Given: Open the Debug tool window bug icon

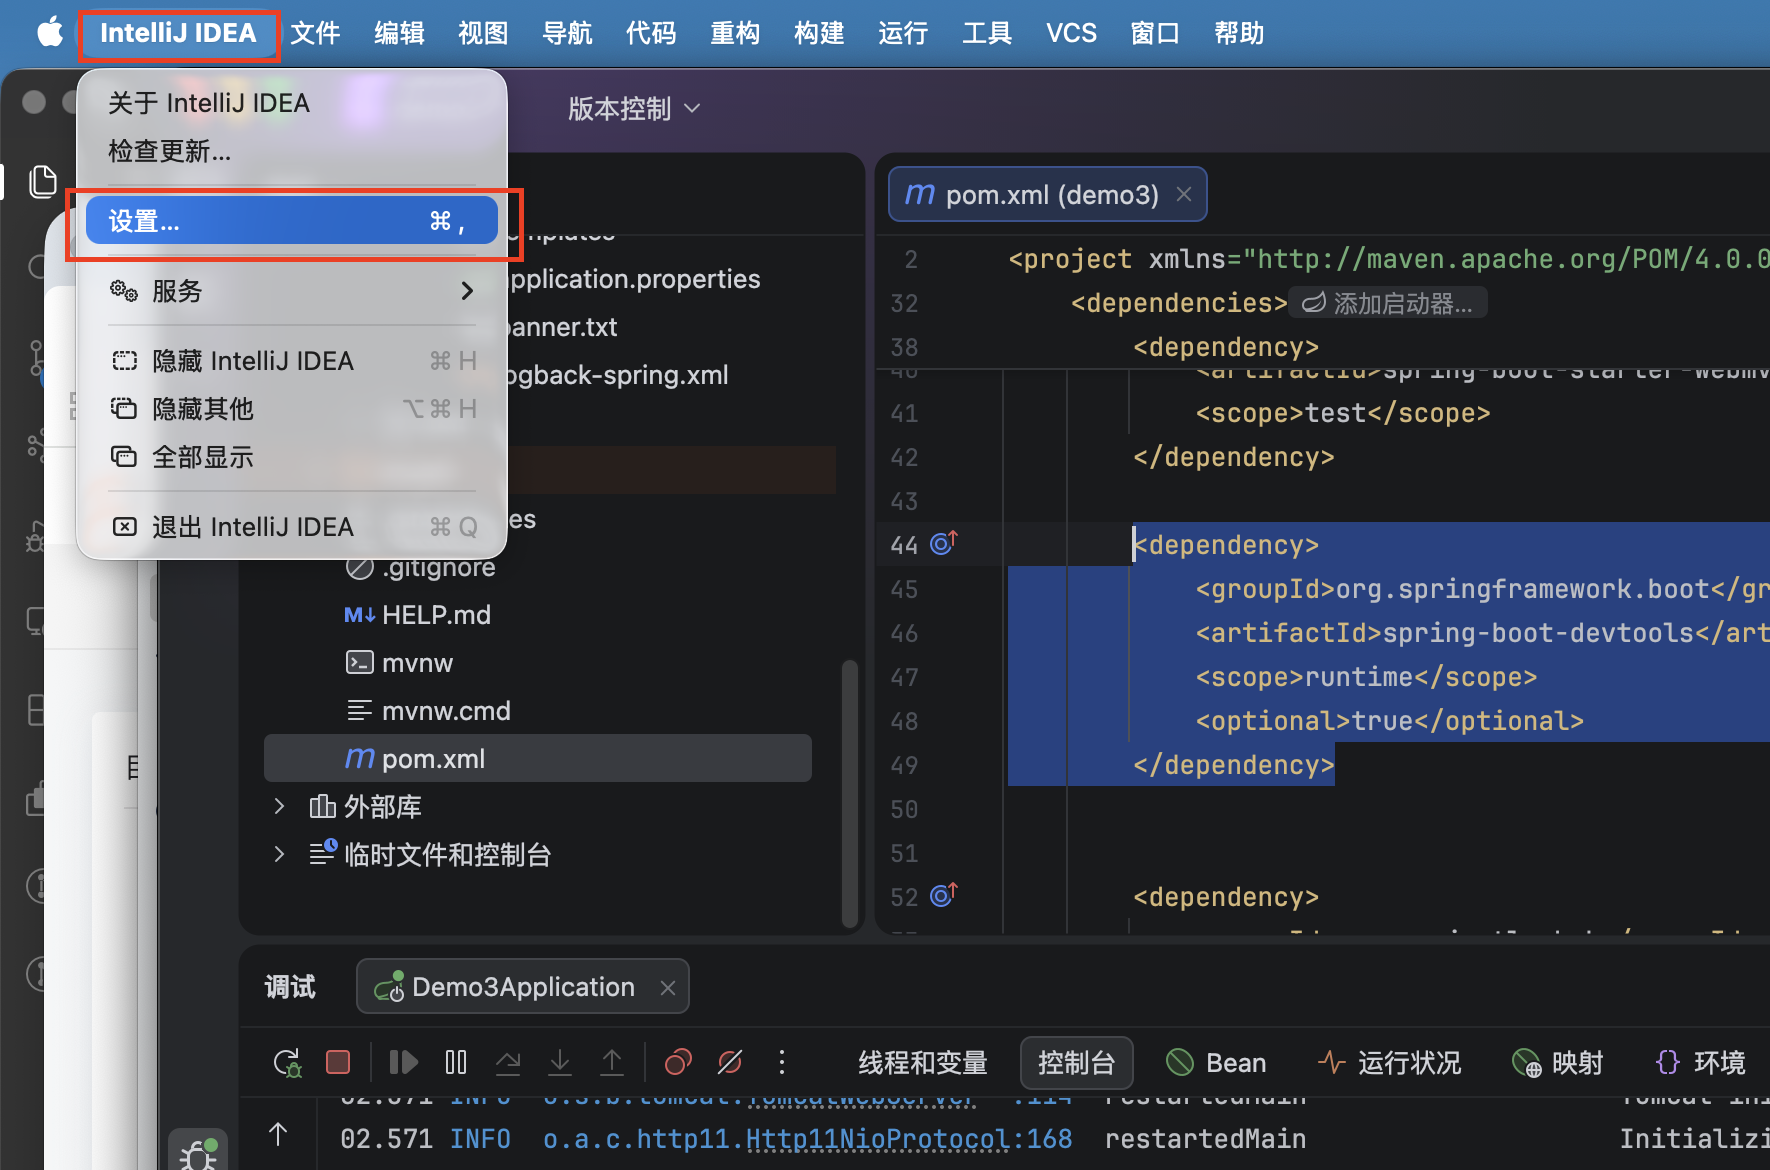Looking at the screenshot, I should [198, 1152].
